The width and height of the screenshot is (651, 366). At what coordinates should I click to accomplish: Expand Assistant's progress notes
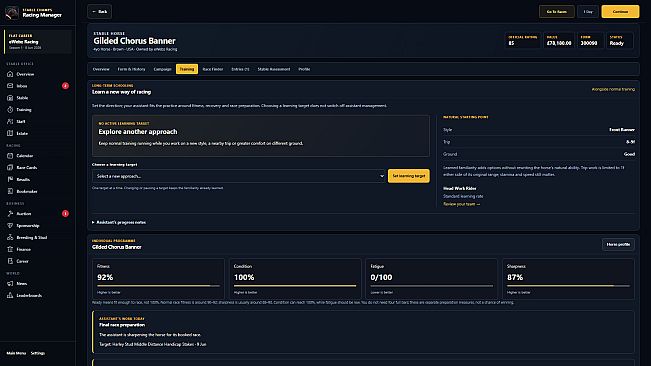pyautogui.click(x=119, y=222)
